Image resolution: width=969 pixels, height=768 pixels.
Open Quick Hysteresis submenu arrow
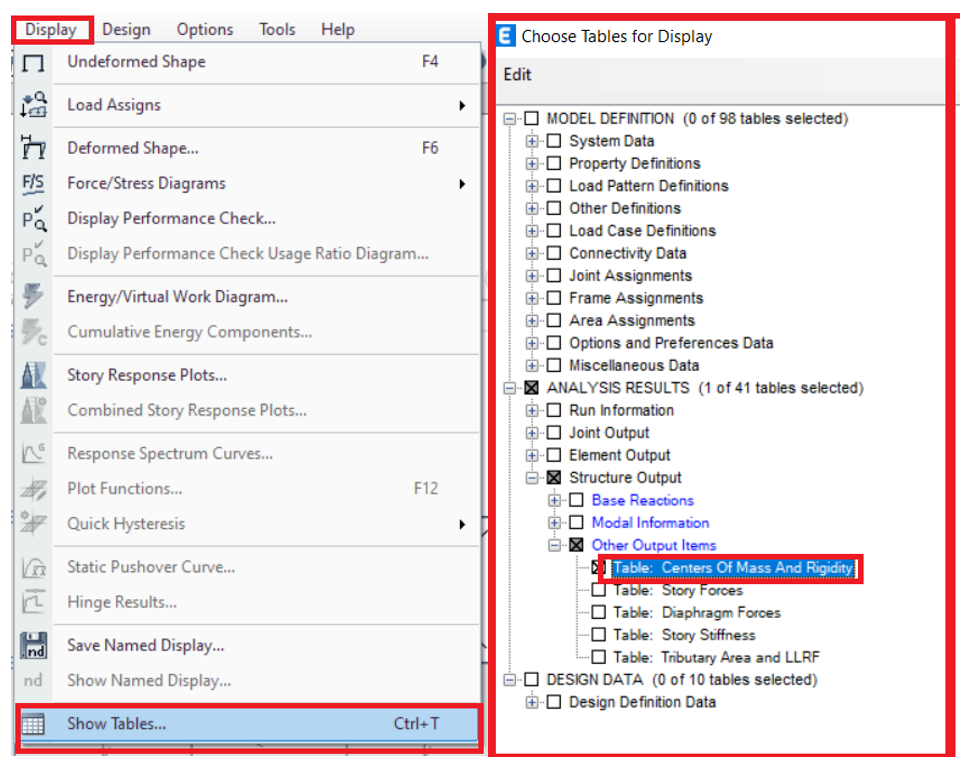[x=462, y=524]
